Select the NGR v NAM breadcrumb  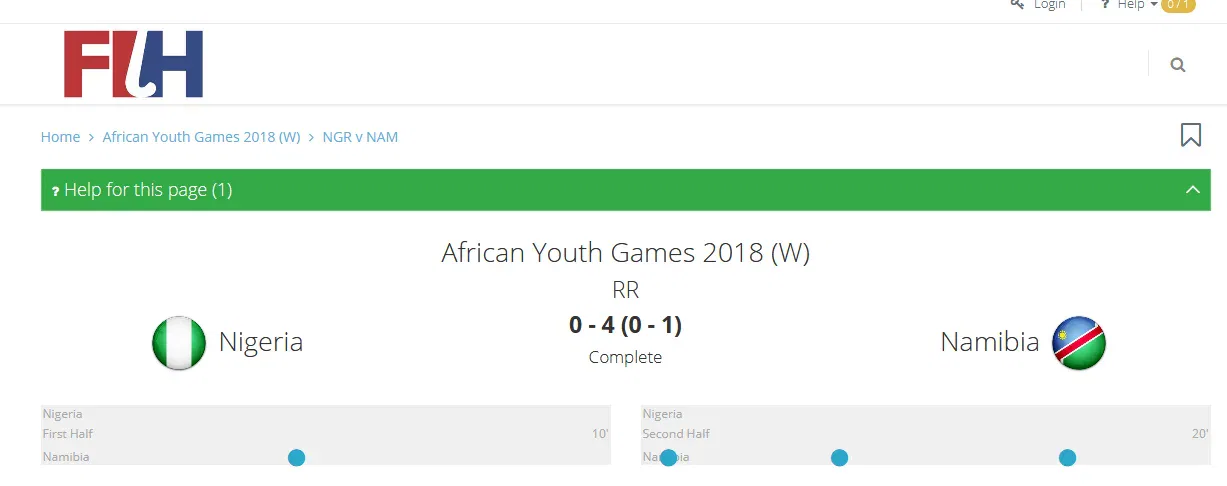pos(360,137)
